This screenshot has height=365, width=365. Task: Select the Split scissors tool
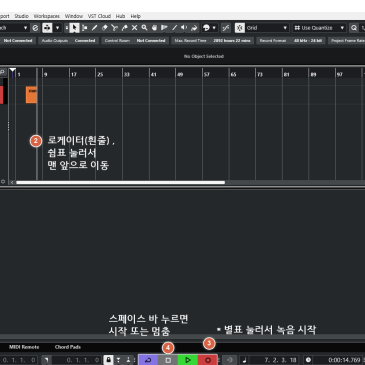114,28
